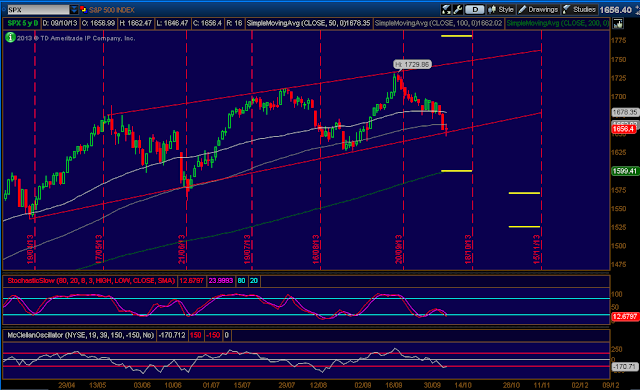
Task: Click the 17/05/13 vertical date line label
Action: (99, 249)
